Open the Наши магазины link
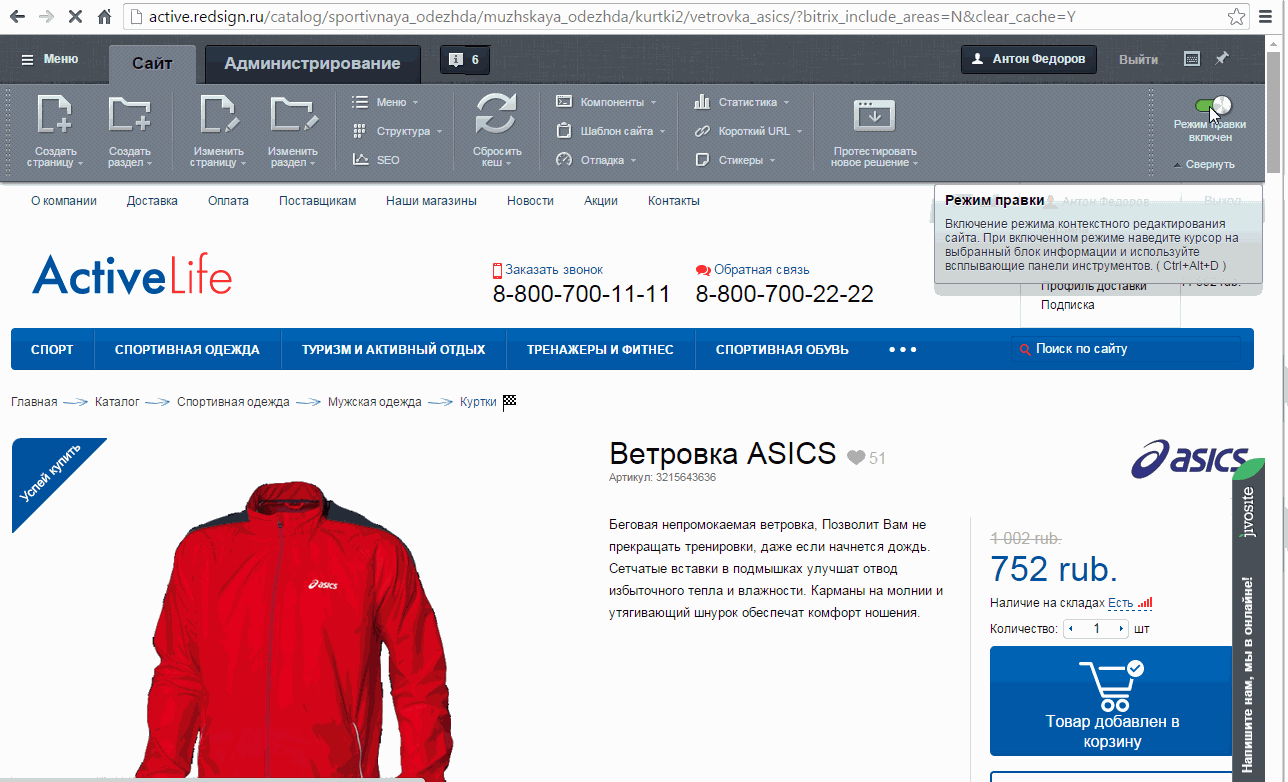The width and height of the screenshot is (1288, 782). point(431,201)
